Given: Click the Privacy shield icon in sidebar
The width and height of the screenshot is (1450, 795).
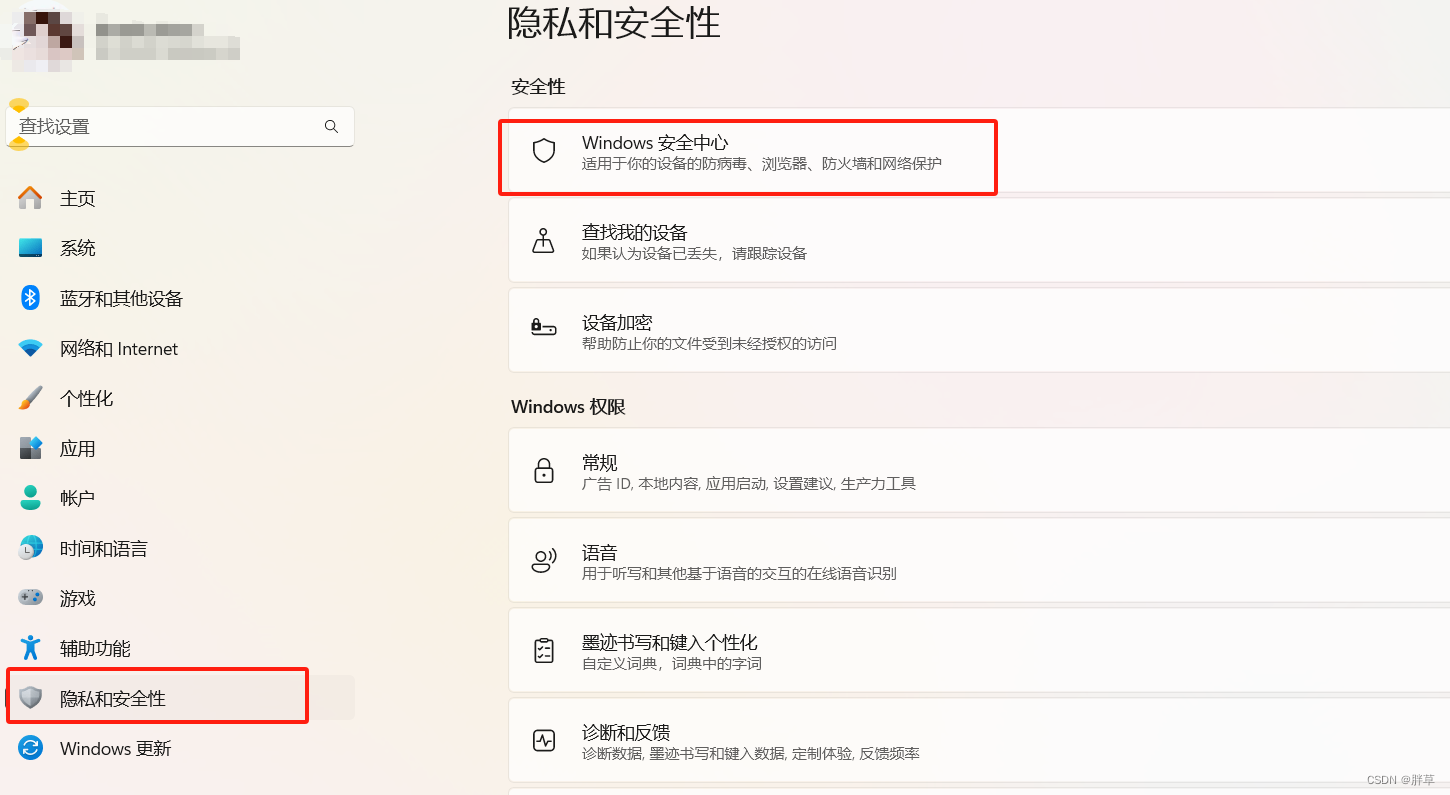Looking at the screenshot, I should tap(30, 698).
